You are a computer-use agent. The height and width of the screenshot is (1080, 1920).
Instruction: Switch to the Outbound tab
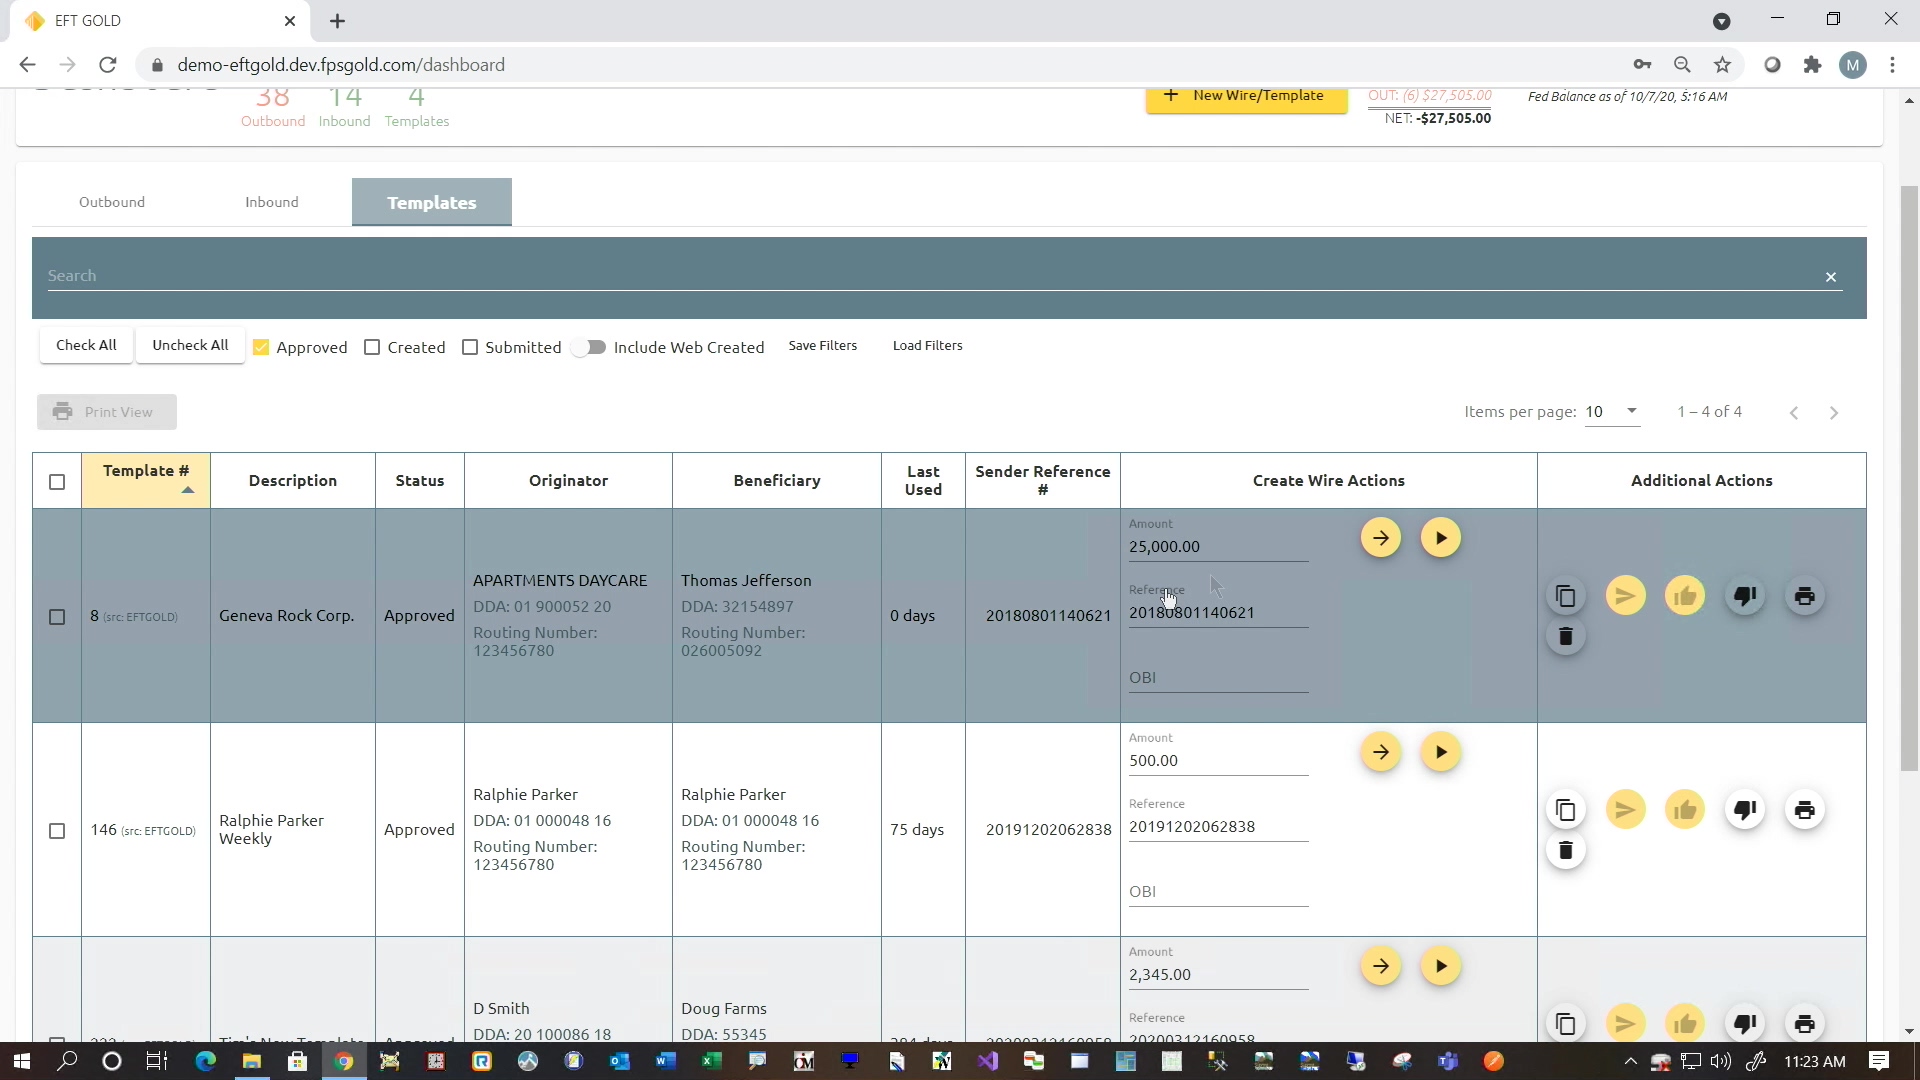pos(112,202)
